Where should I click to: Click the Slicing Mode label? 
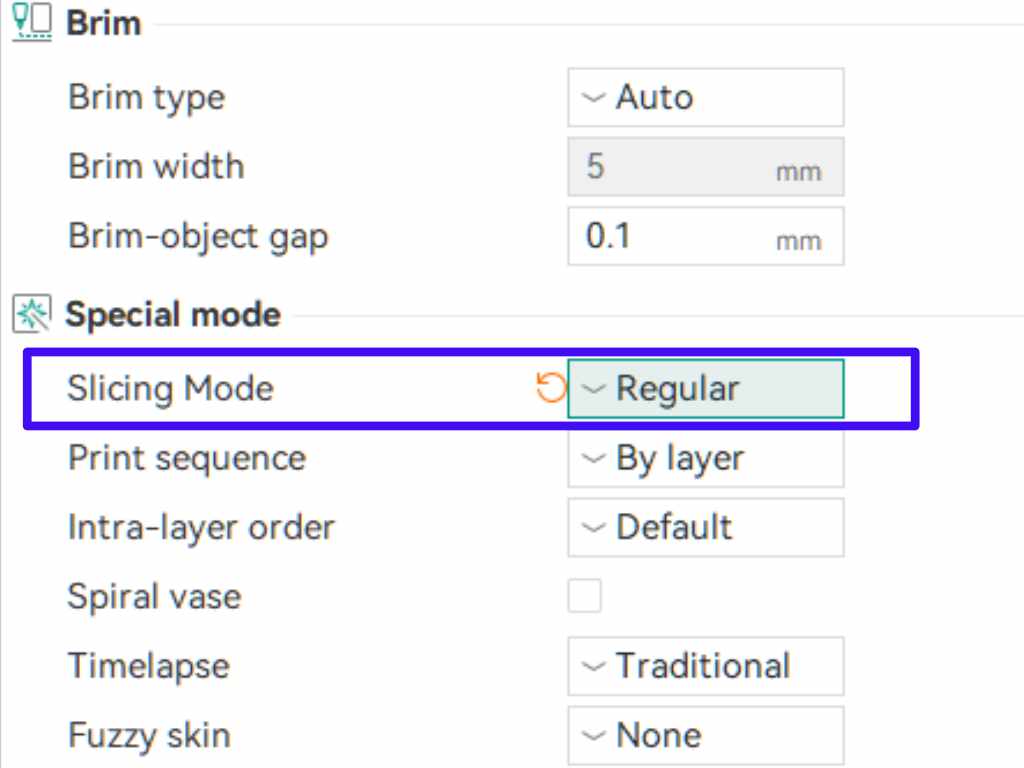point(170,388)
